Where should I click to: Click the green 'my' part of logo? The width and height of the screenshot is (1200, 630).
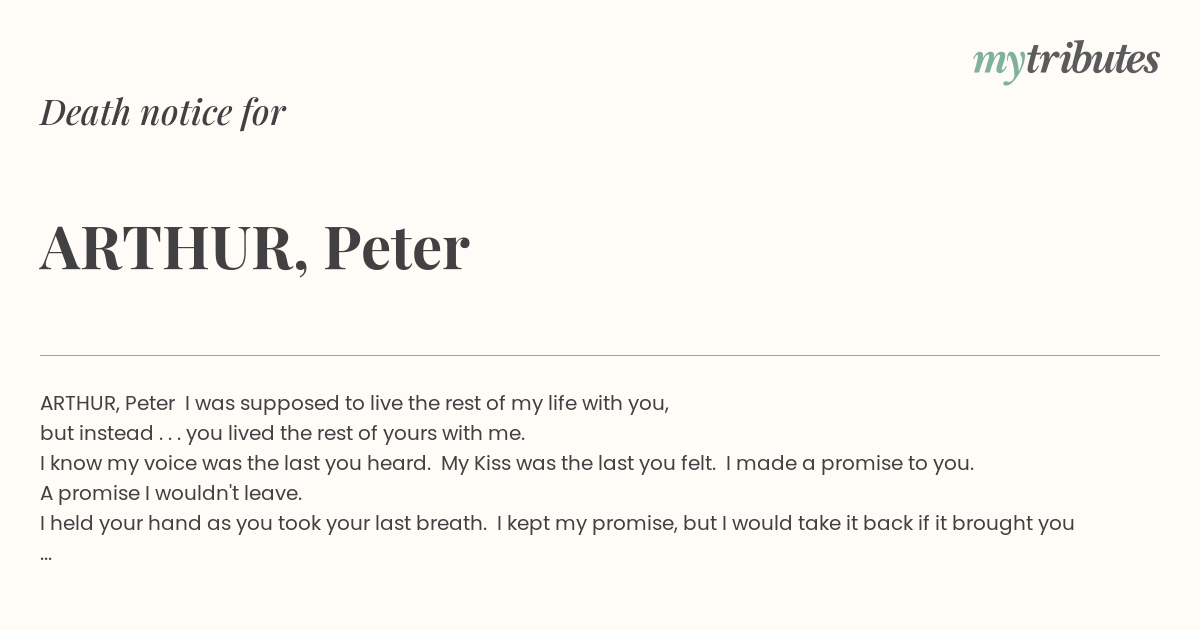coord(998,63)
